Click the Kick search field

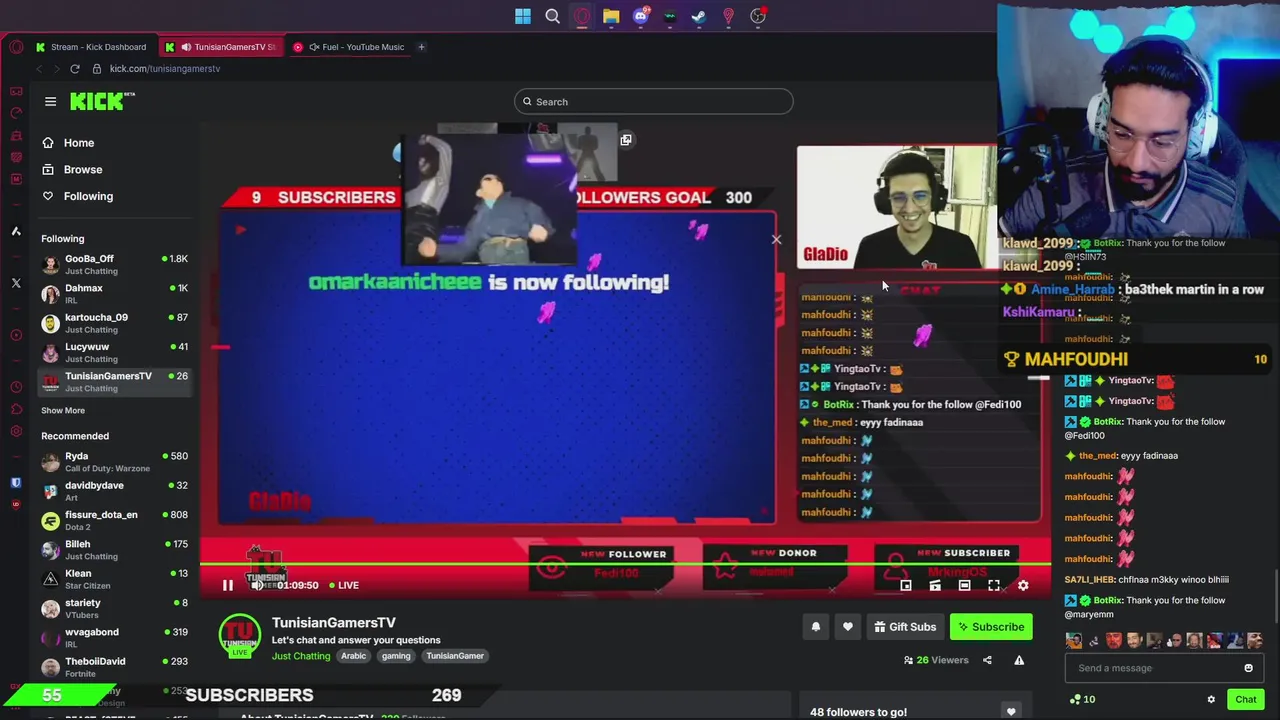(x=654, y=101)
